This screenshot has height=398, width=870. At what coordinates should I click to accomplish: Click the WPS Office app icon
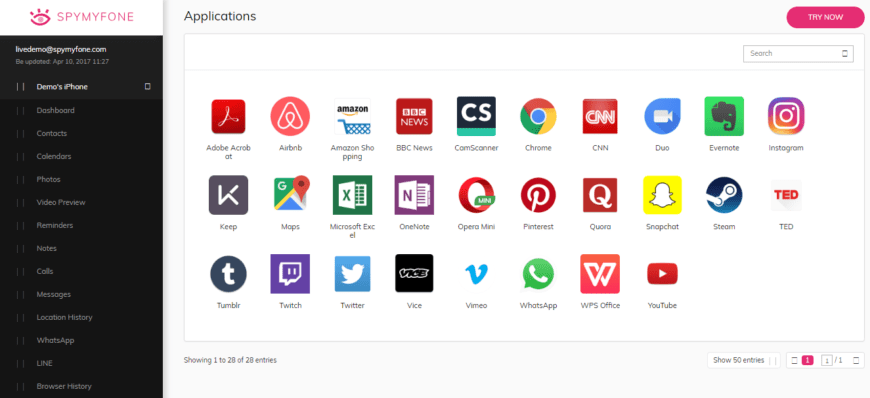pyautogui.click(x=600, y=274)
